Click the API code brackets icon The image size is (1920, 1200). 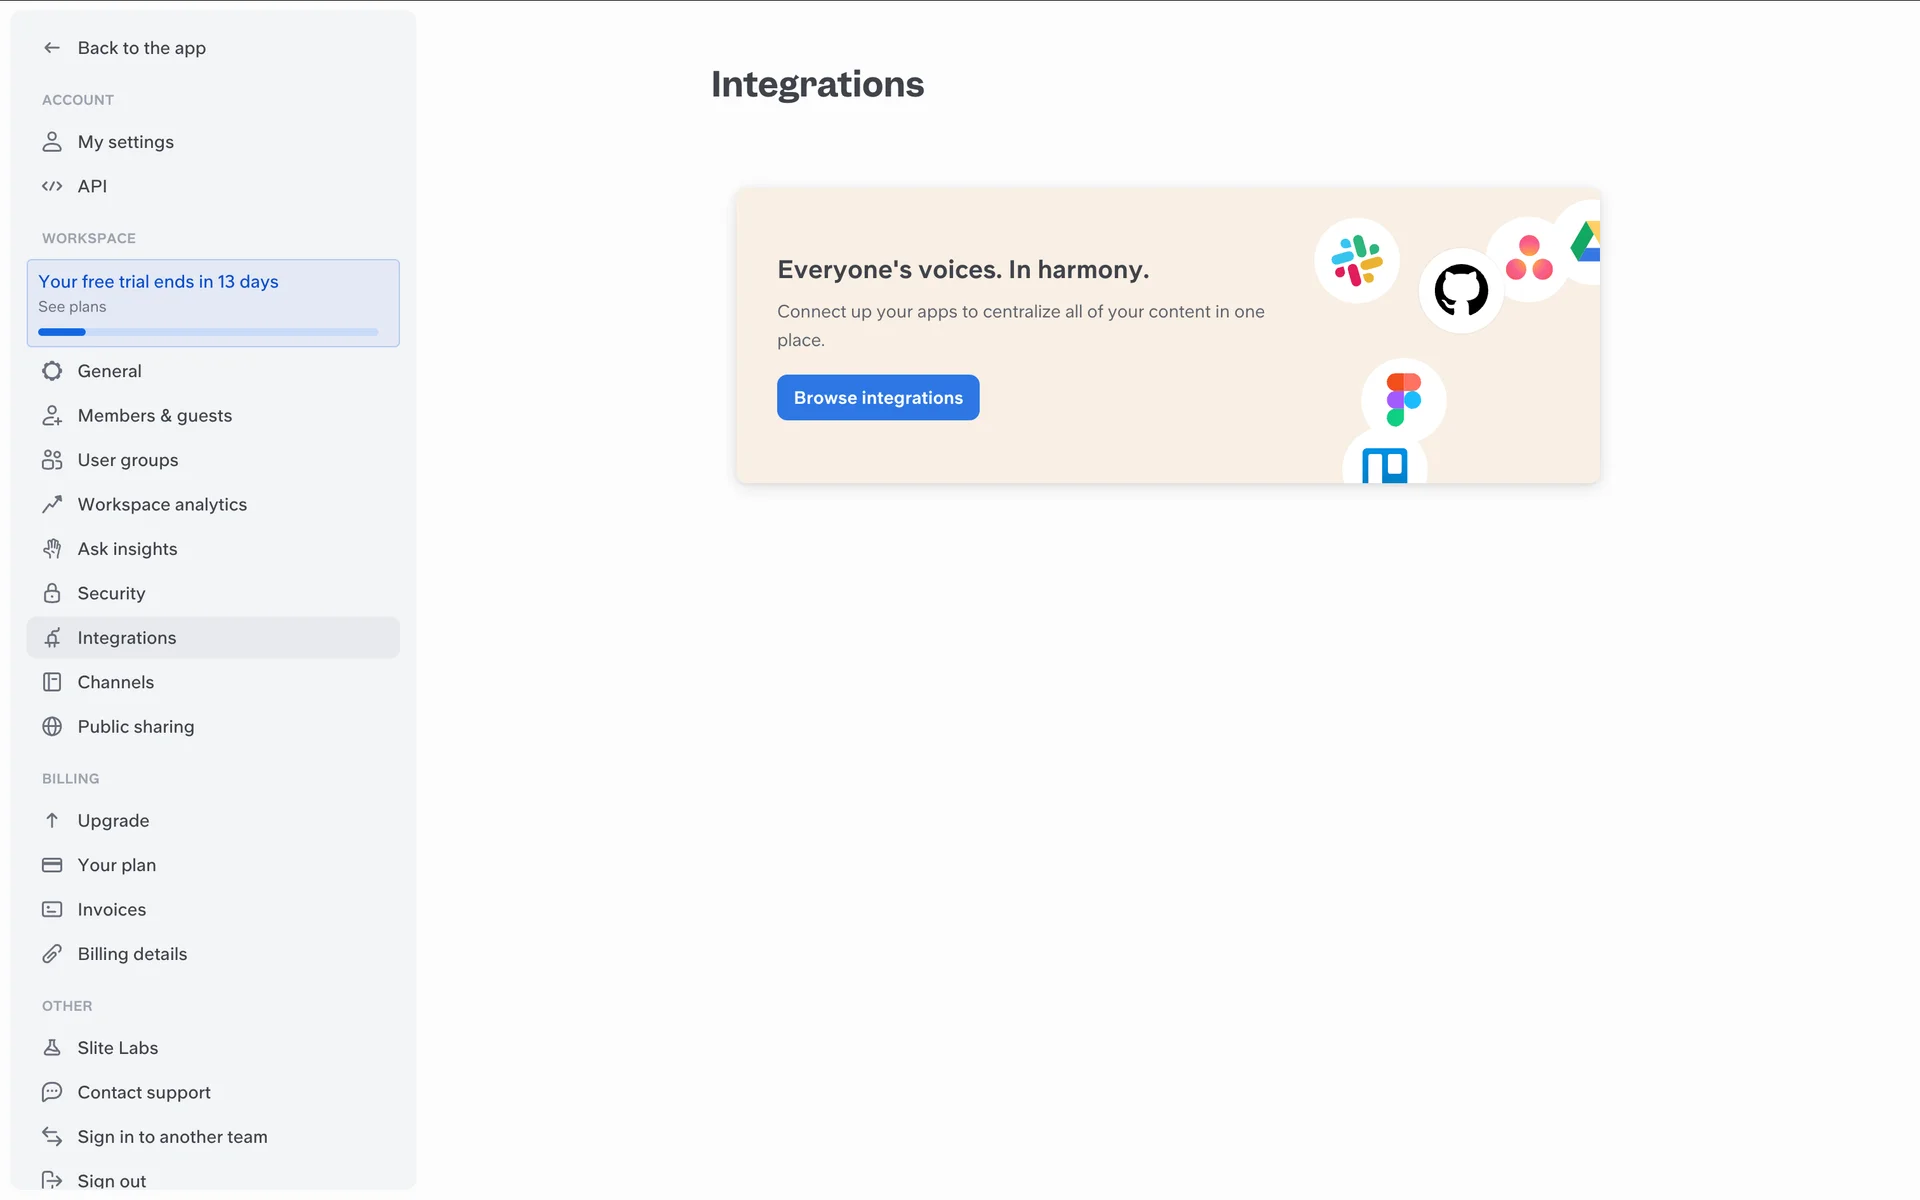click(52, 186)
